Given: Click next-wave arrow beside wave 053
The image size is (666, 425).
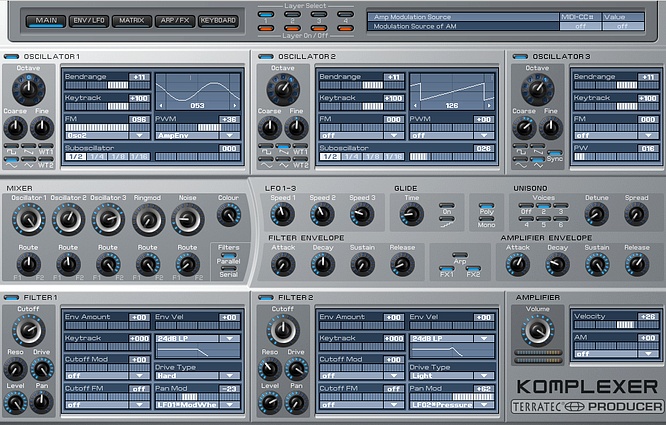Looking at the screenshot, I should tap(235, 105).
